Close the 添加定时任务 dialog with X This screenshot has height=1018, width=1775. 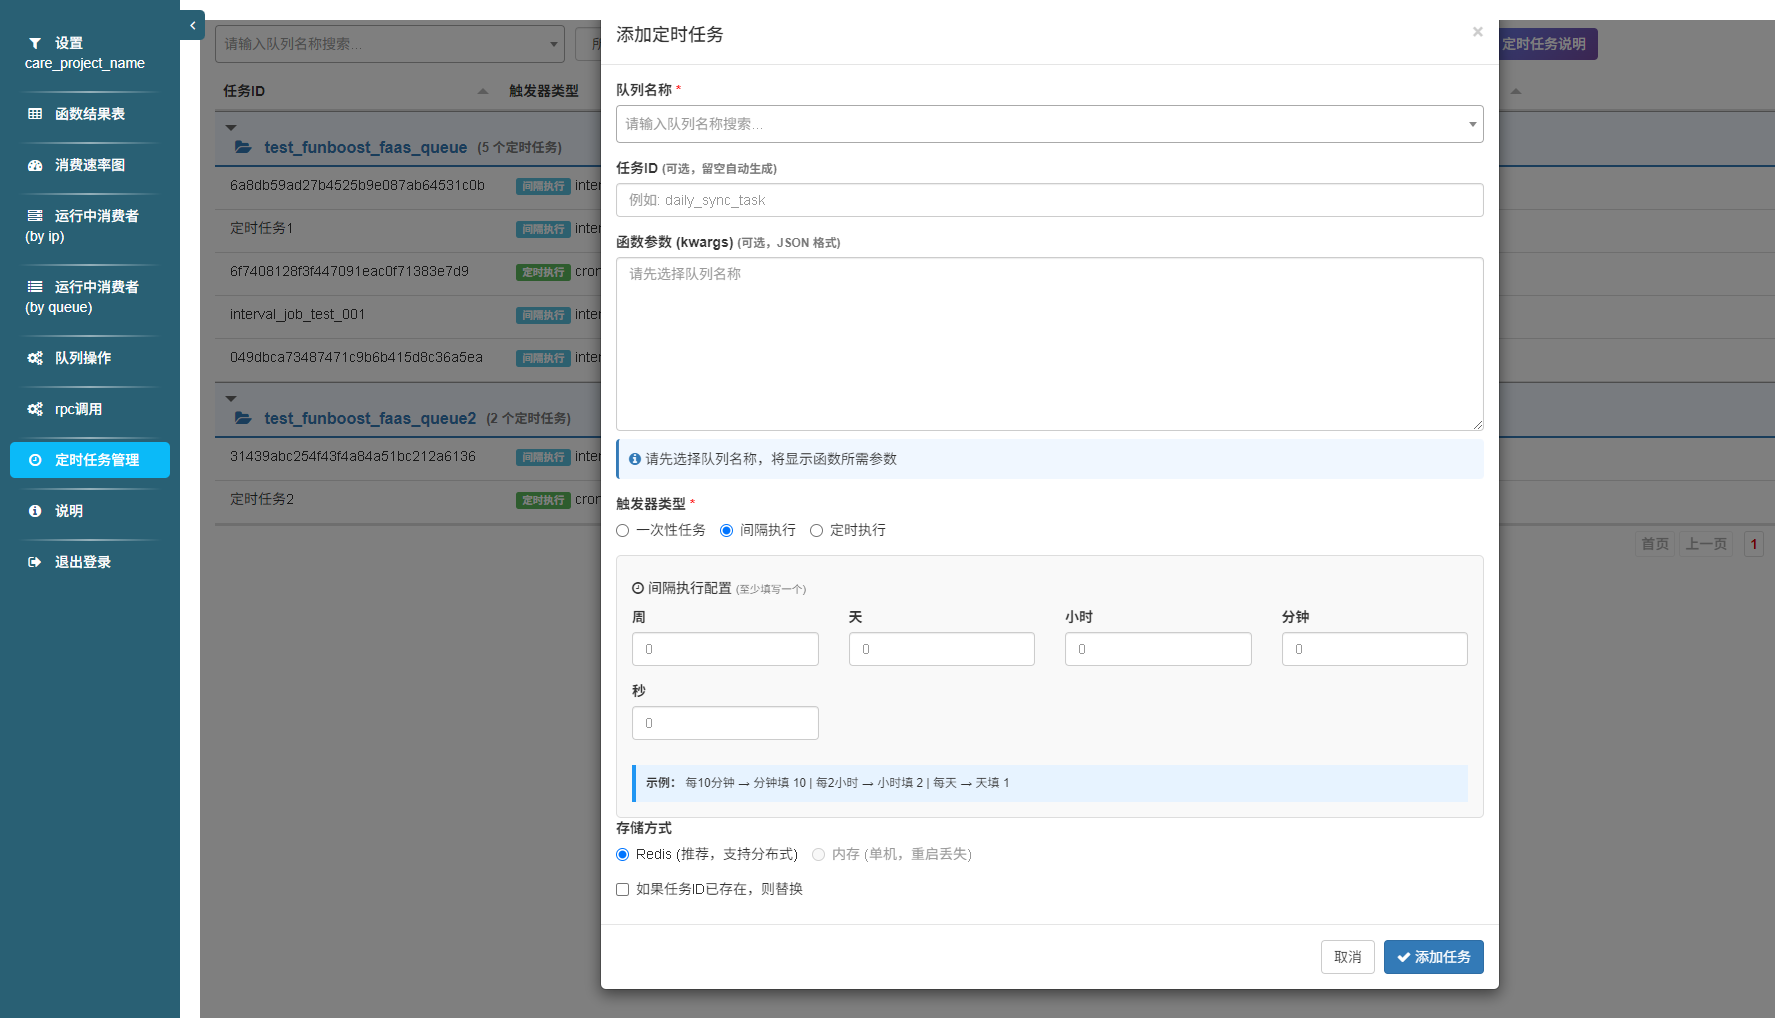pyautogui.click(x=1477, y=32)
